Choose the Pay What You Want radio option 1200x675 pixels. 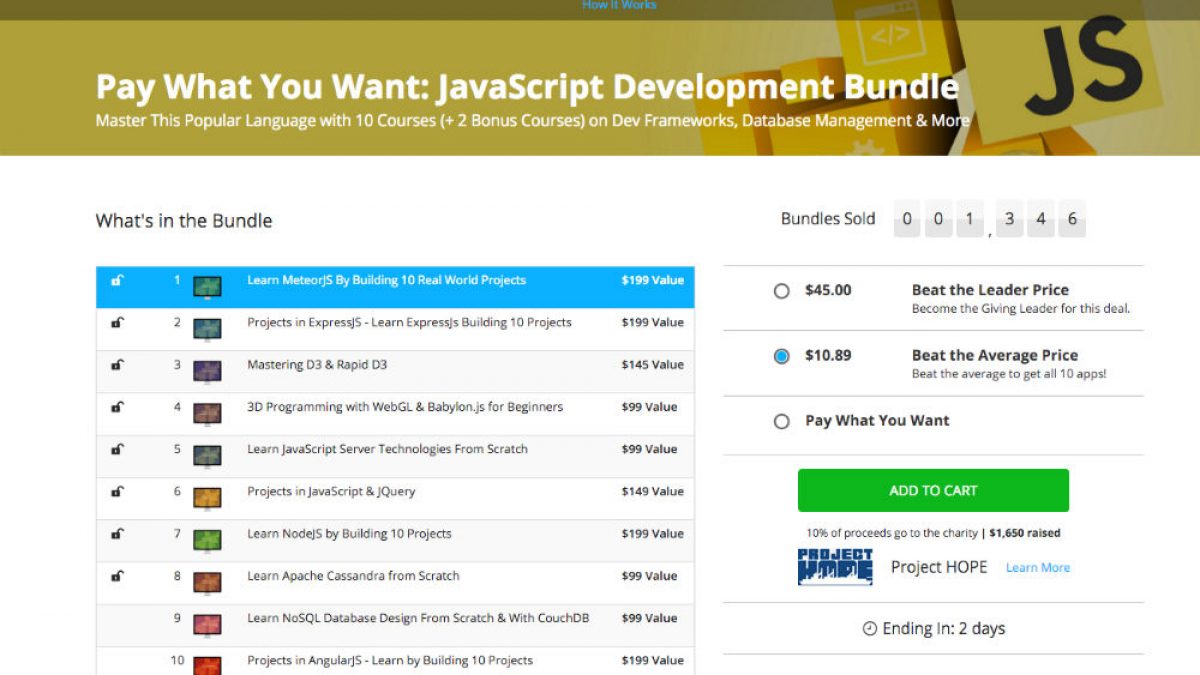point(782,422)
